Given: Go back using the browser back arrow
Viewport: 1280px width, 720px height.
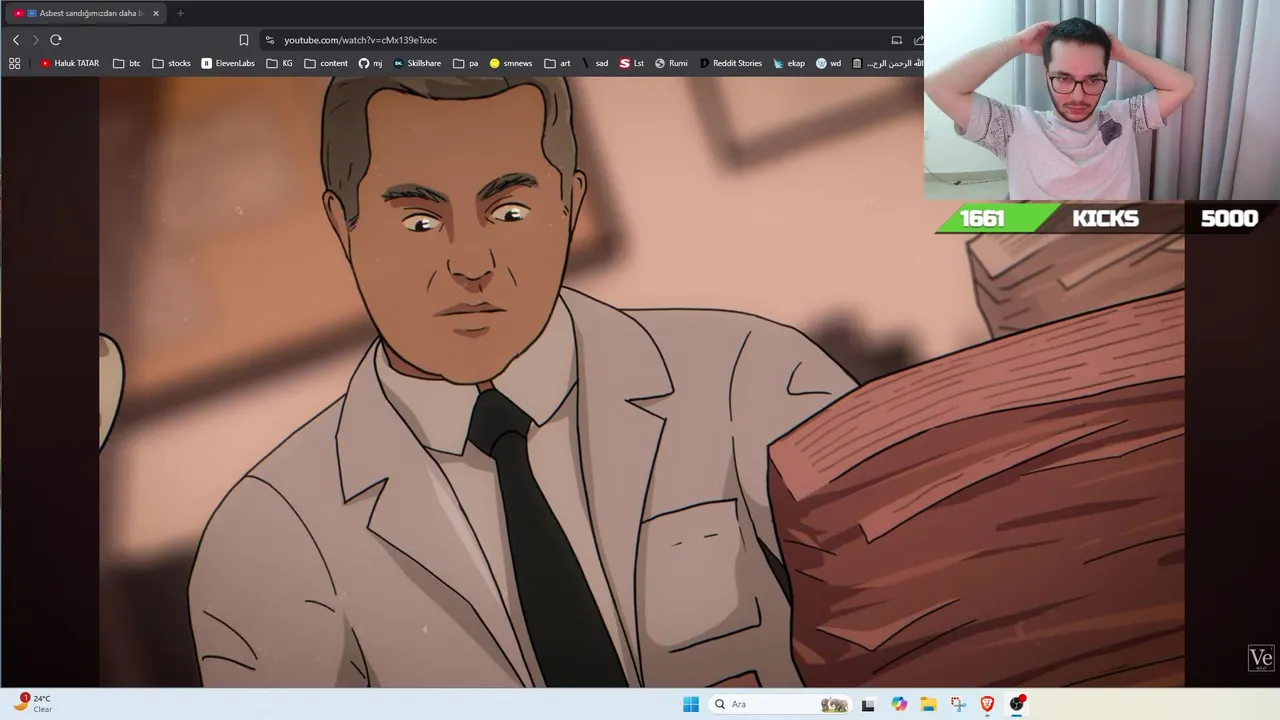Looking at the screenshot, I should (x=16, y=40).
